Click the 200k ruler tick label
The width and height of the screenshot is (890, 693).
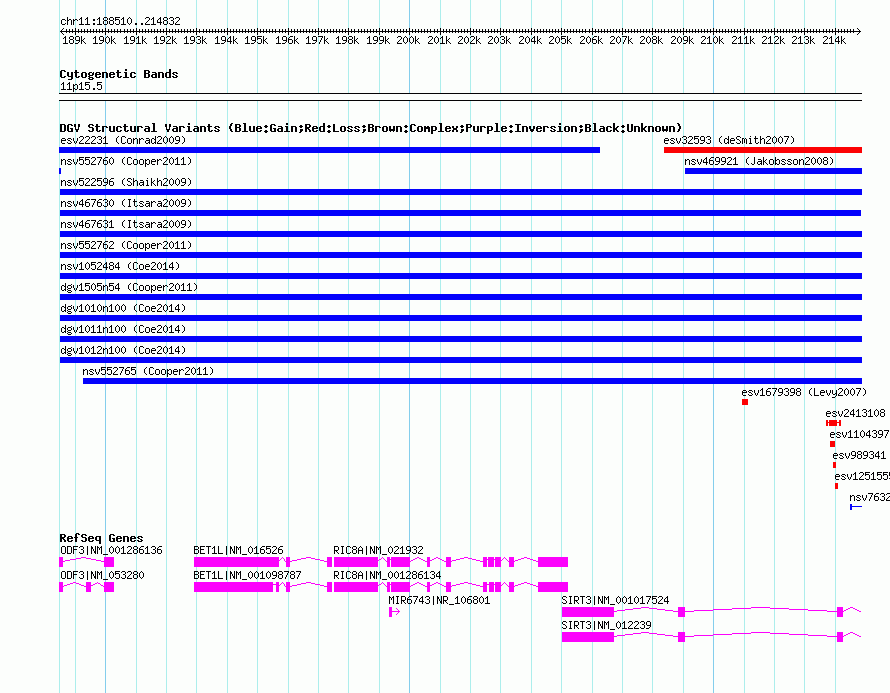(408, 40)
